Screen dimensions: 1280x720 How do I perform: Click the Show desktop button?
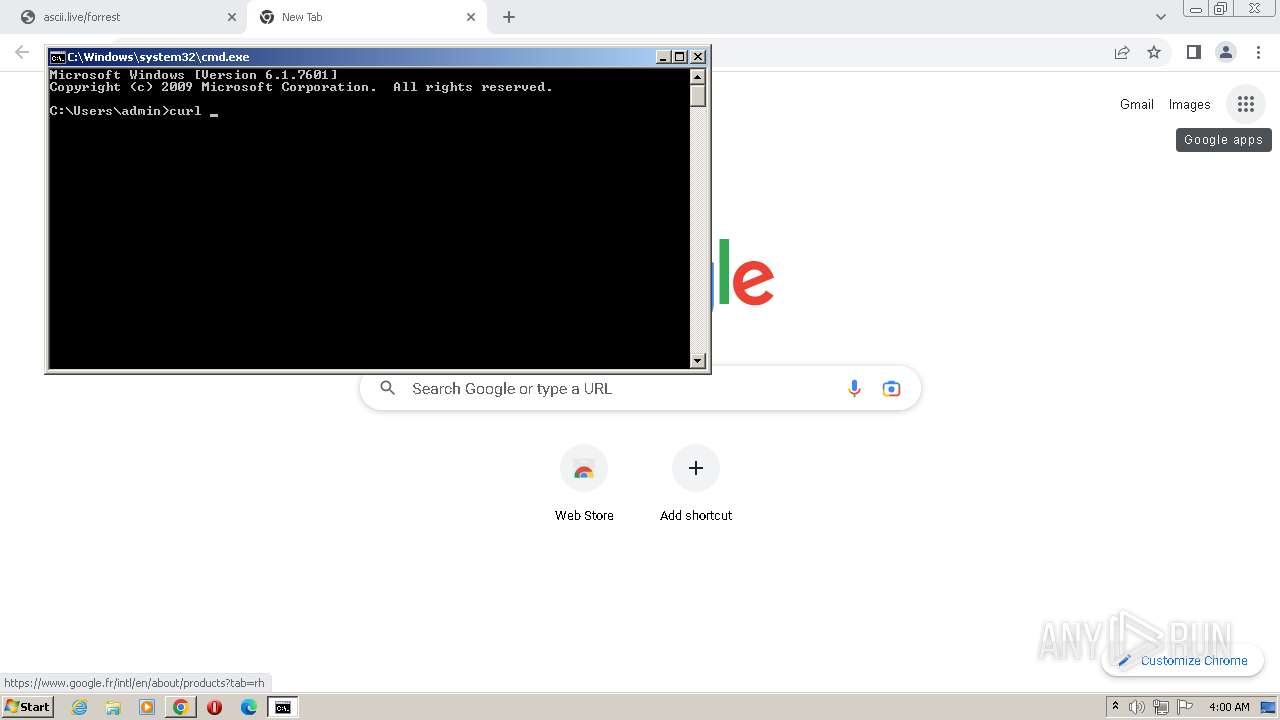pos(1268,707)
